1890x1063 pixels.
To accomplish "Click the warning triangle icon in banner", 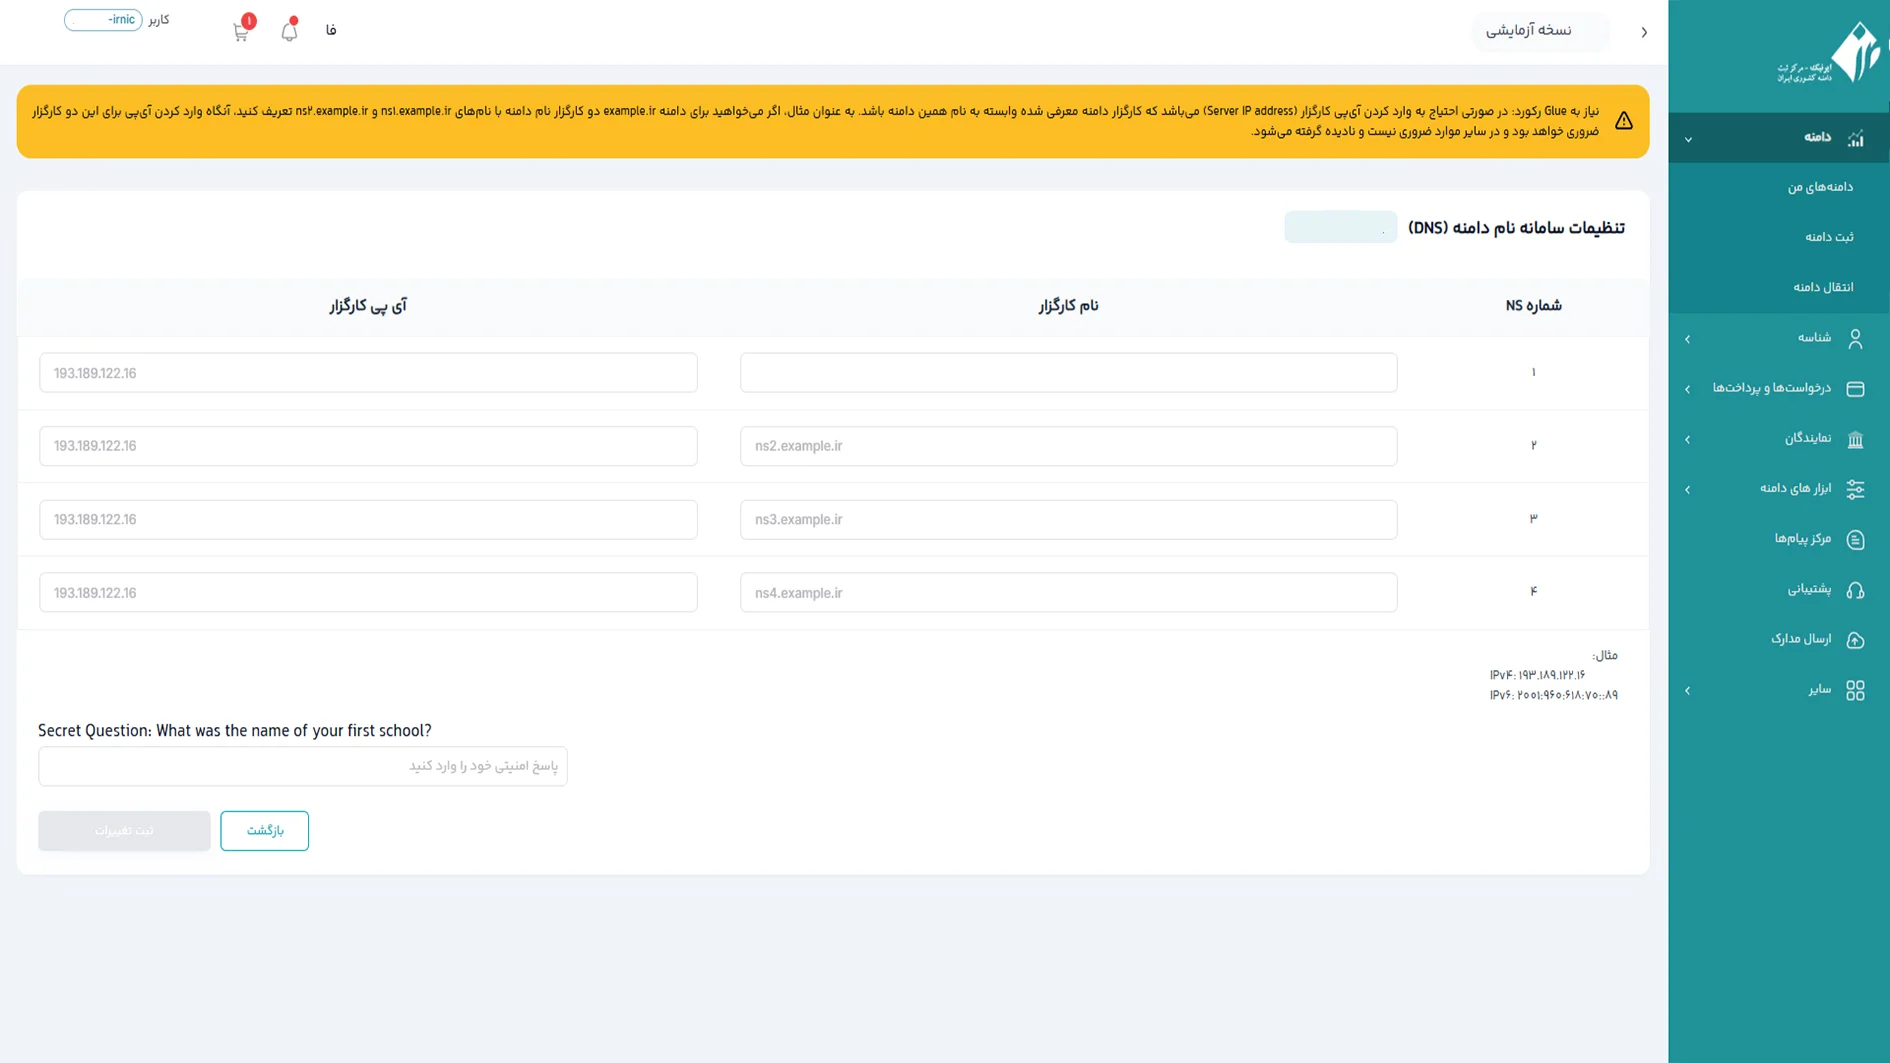I will [x=1623, y=121].
